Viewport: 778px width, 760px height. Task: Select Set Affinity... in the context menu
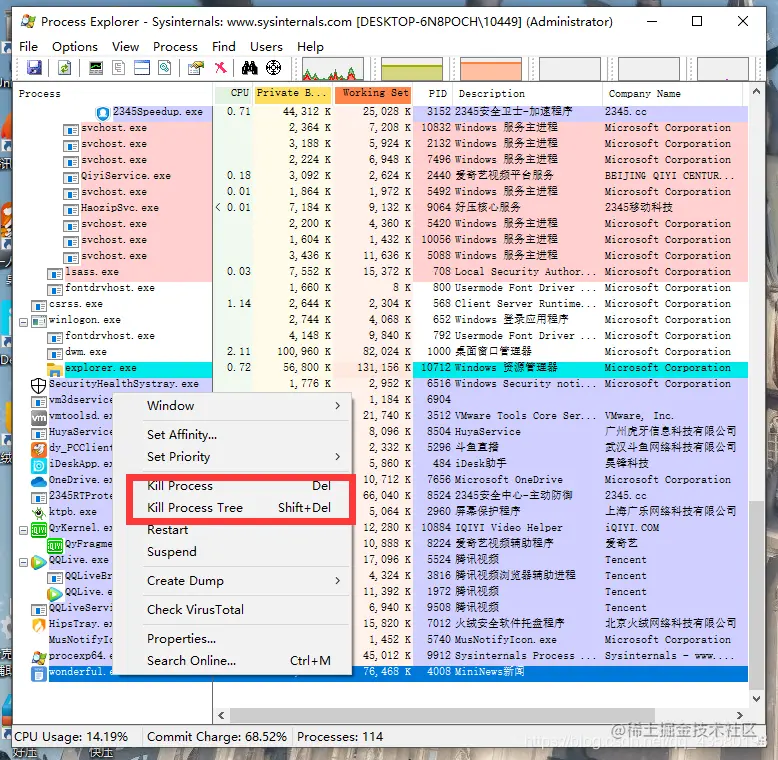240,435
